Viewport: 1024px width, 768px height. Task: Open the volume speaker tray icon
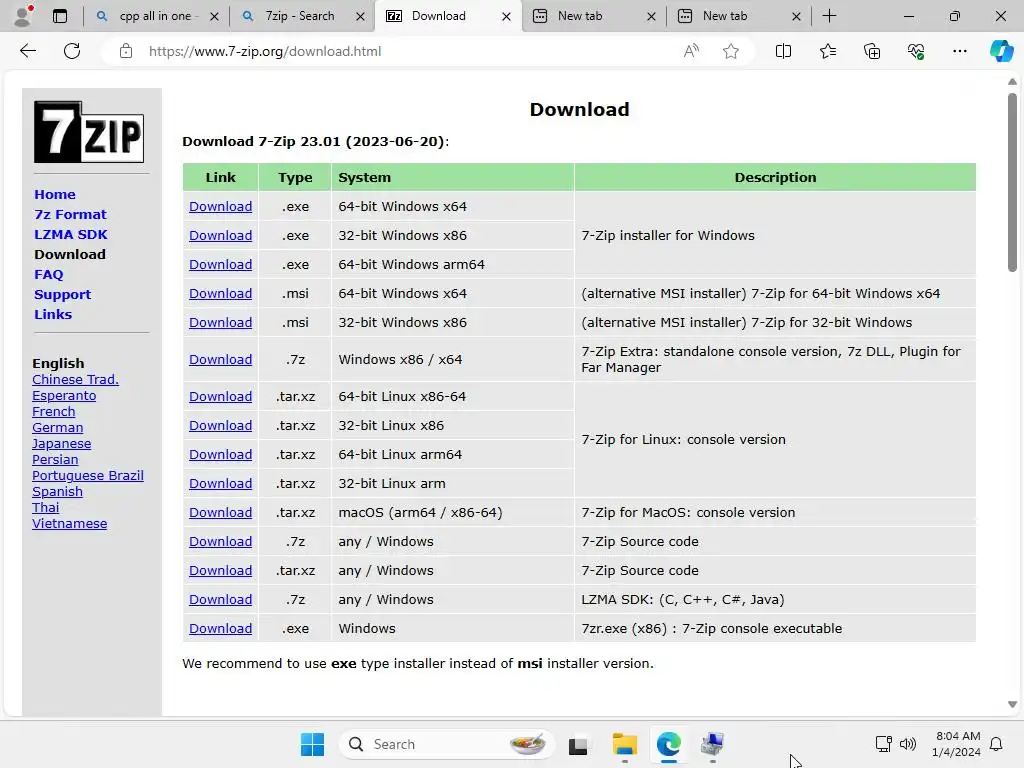coord(907,744)
